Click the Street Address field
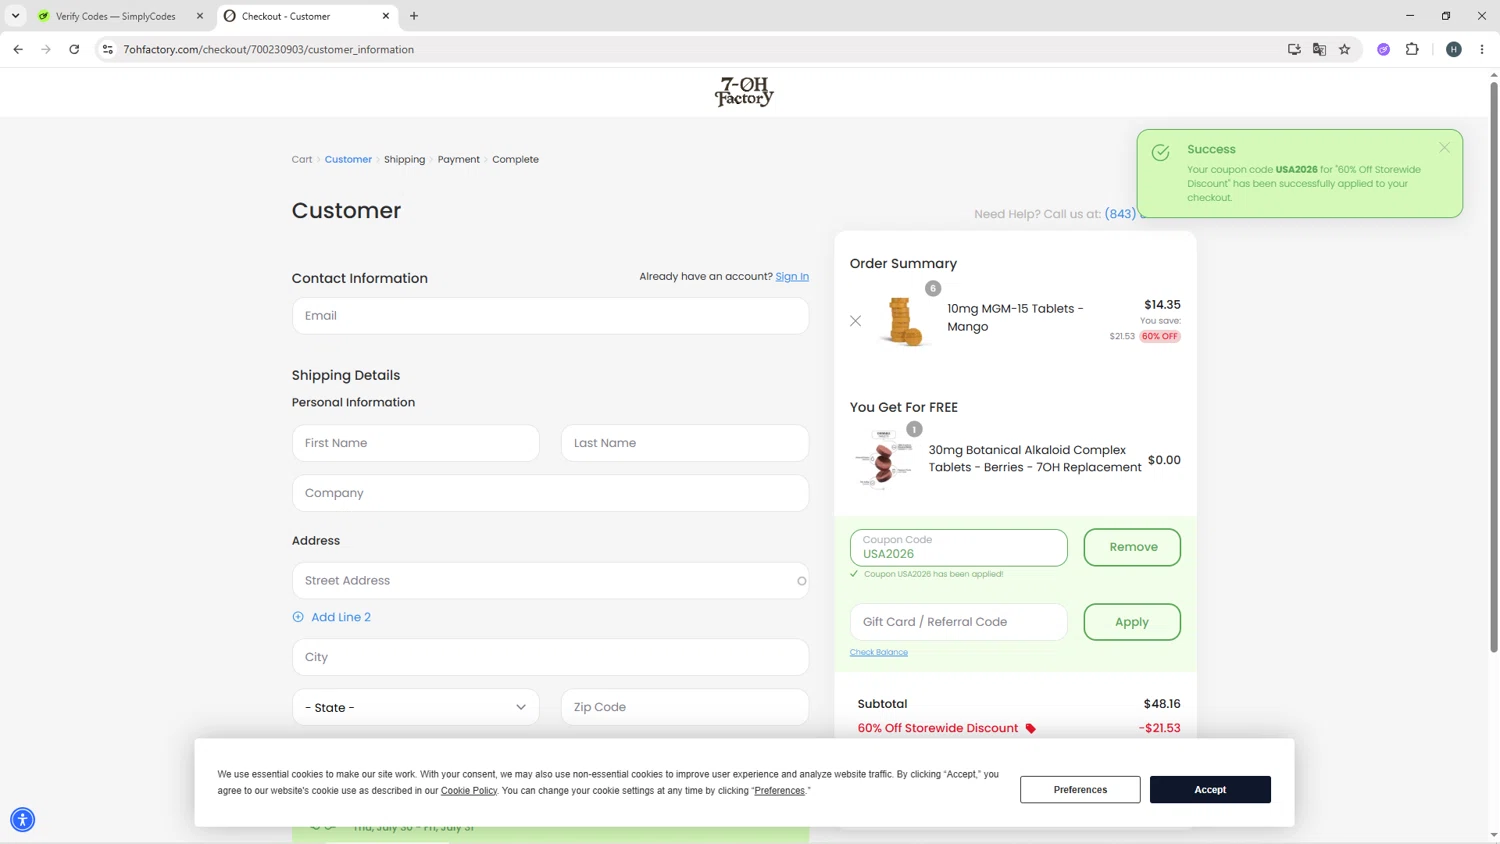 [x=550, y=581]
